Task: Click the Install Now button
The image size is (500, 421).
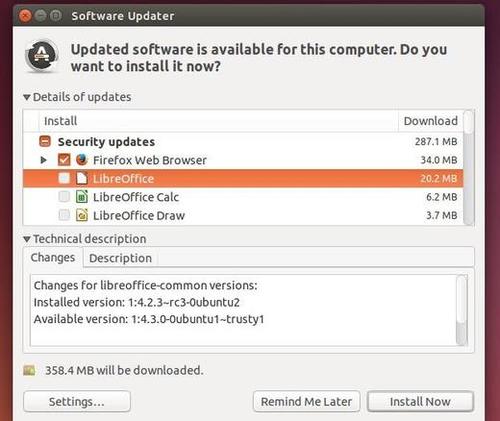Action: point(420,402)
